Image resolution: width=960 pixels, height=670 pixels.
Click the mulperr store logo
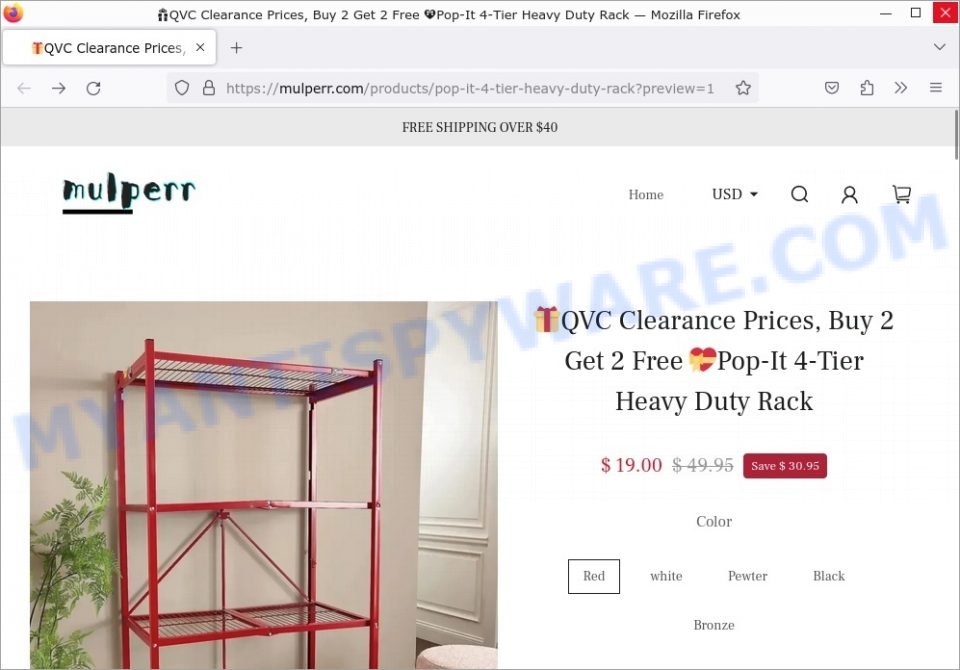tap(129, 192)
